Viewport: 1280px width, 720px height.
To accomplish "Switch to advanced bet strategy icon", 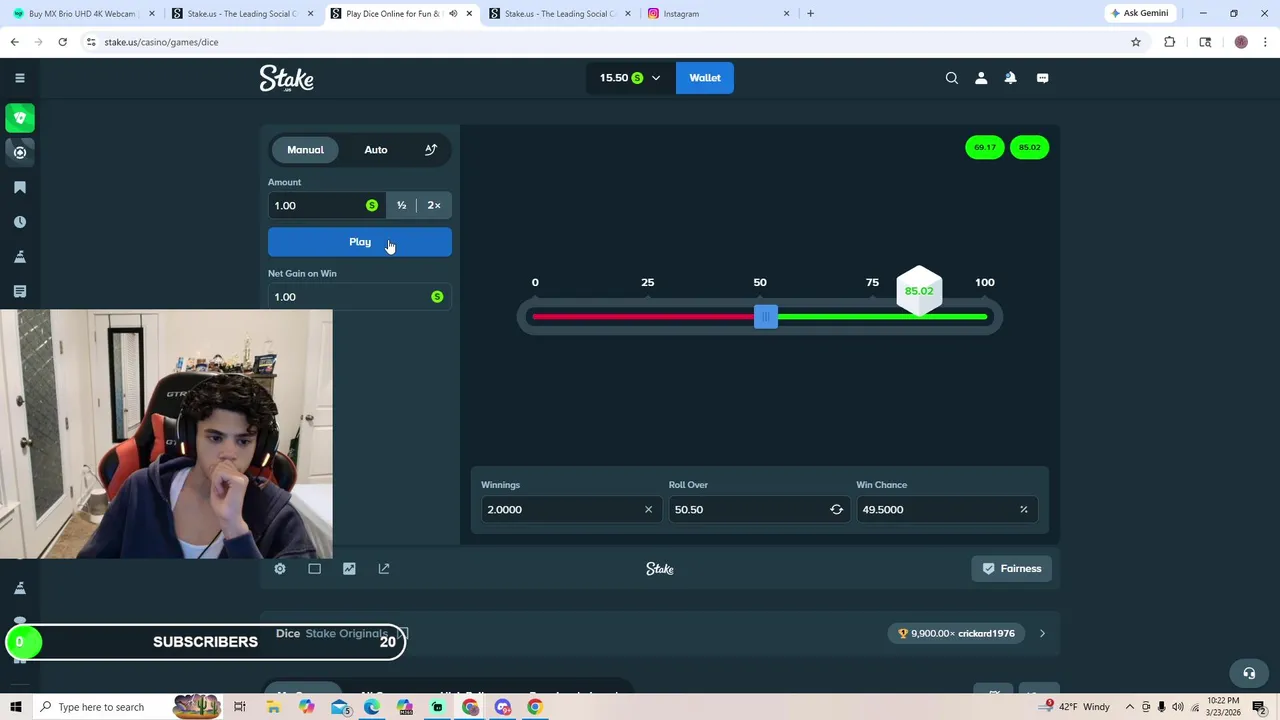I will [431, 149].
